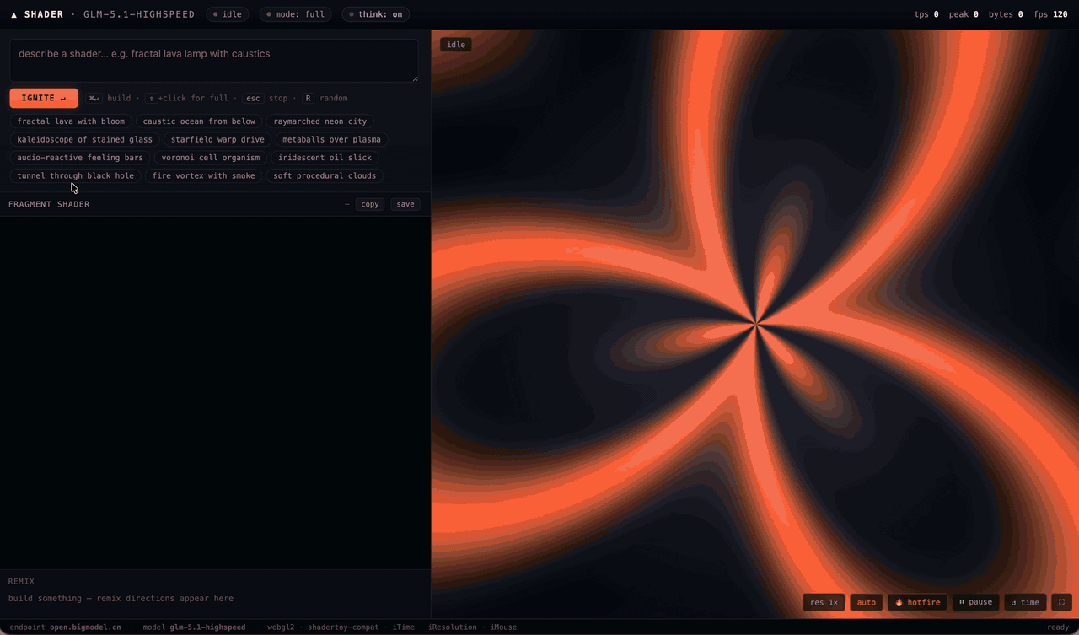Click the 'bytes 0' counter
1079x635 pixels.
click(x=1006, y=14)
